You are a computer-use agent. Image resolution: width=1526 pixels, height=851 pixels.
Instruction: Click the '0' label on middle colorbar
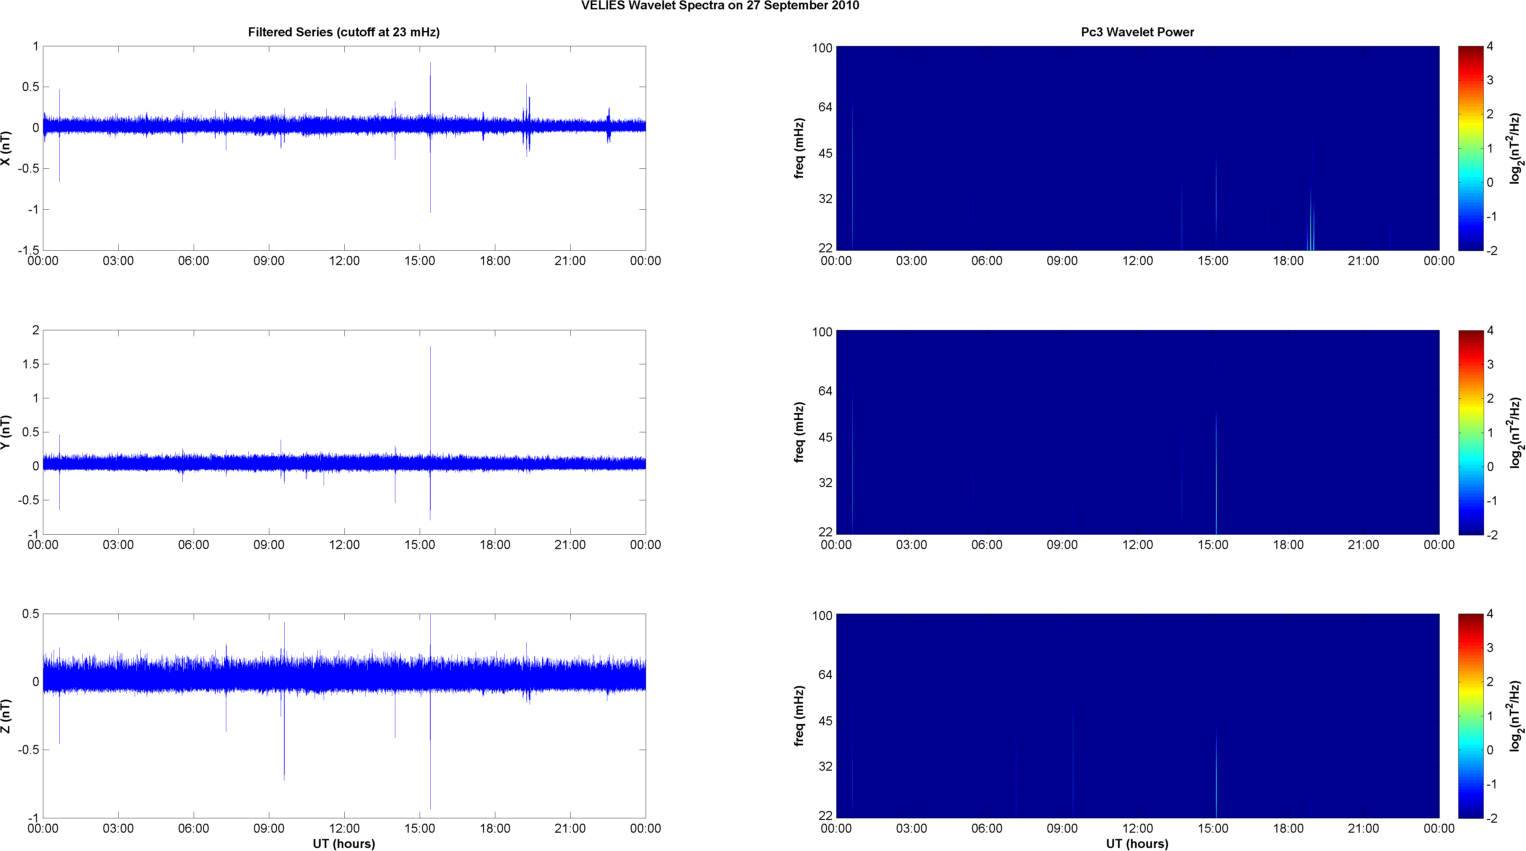coord(1490,466)
